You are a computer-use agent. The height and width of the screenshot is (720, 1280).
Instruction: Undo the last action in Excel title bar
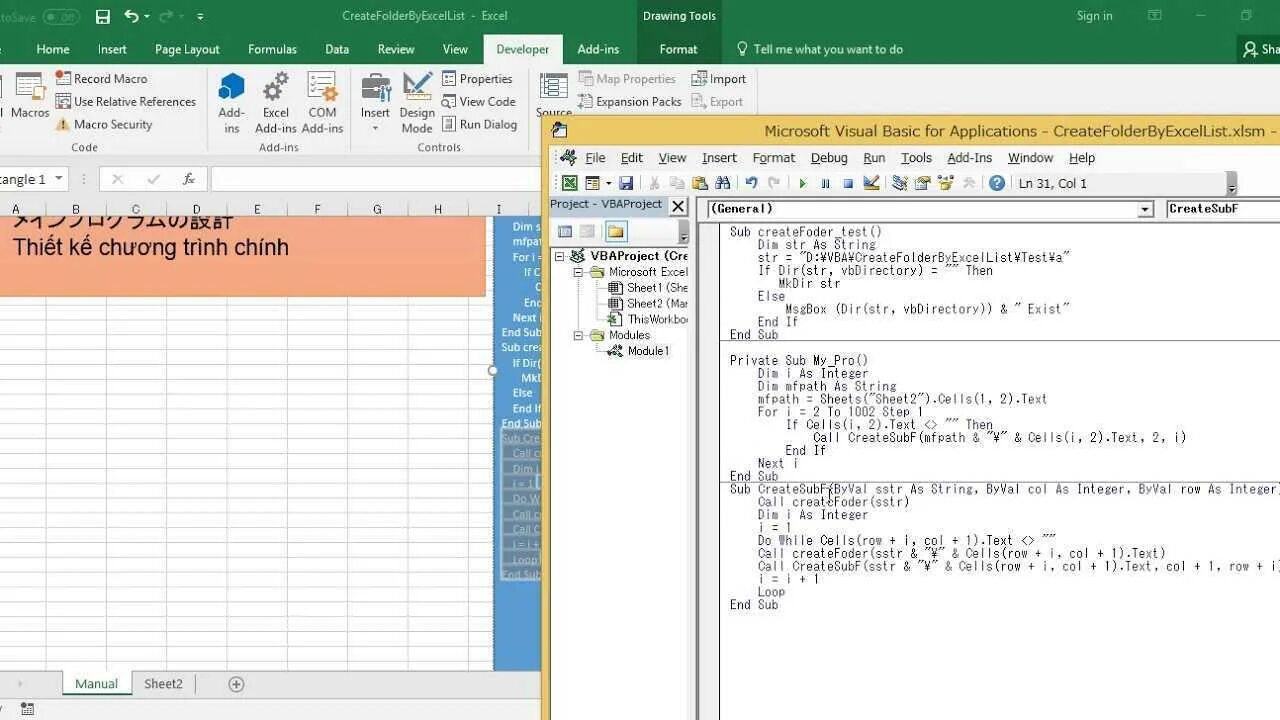click(x=131, y=16)
